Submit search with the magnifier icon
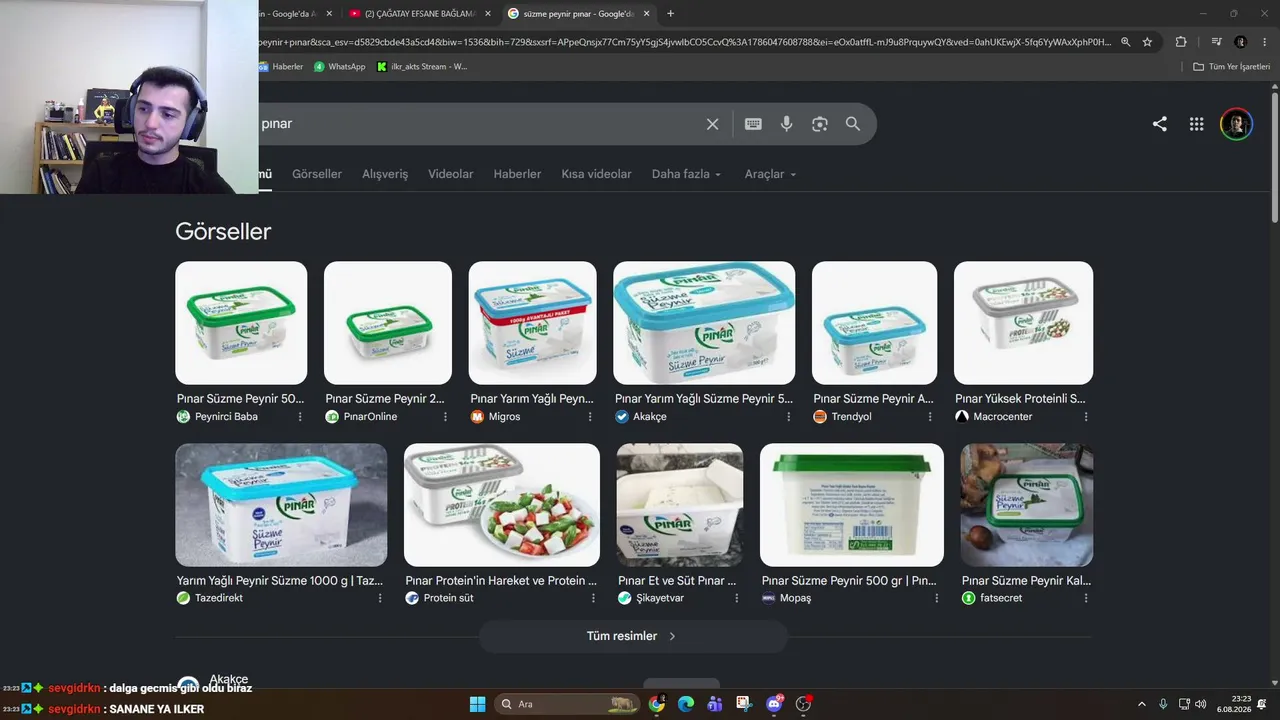The image size is (1280, 720). 853,124
